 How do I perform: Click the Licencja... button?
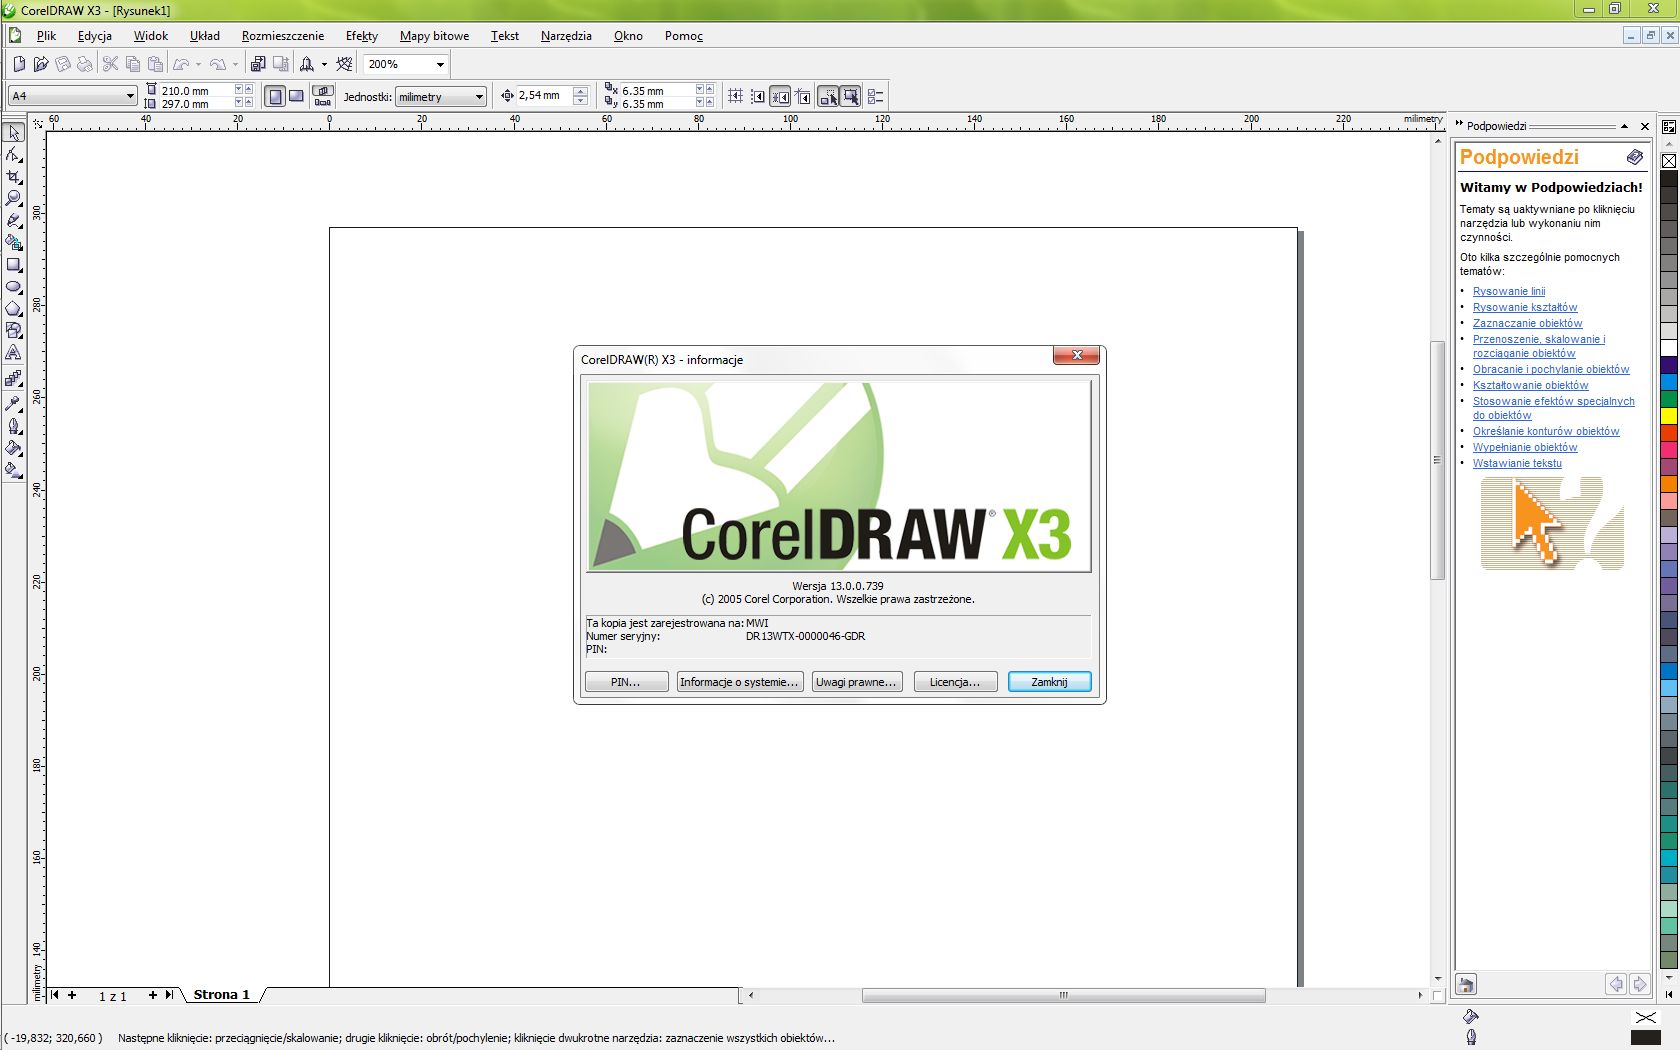(955, 682)
